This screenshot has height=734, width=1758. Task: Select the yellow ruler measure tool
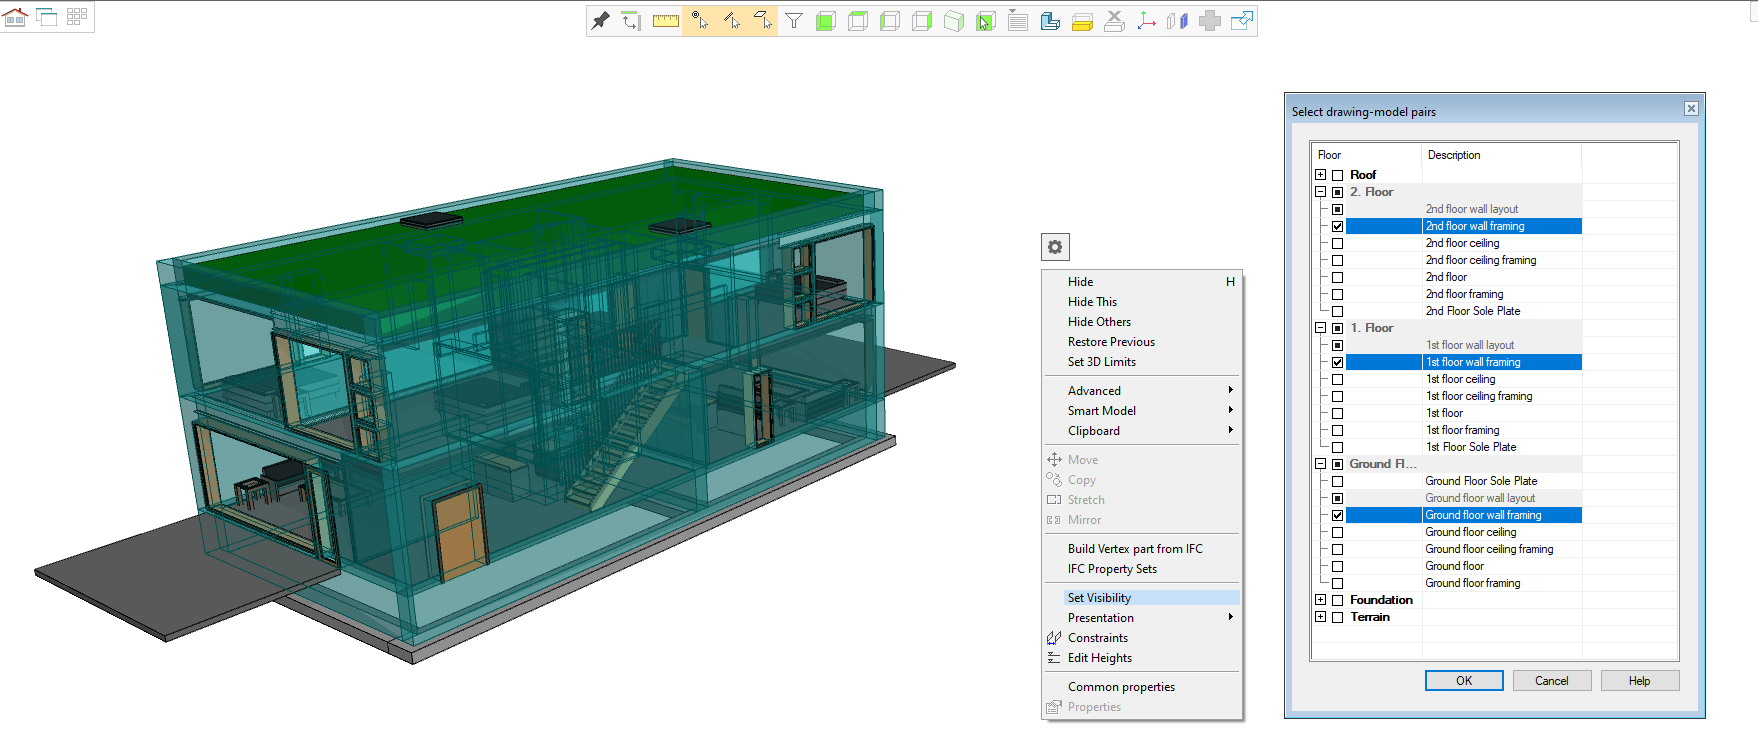(666, 21)
